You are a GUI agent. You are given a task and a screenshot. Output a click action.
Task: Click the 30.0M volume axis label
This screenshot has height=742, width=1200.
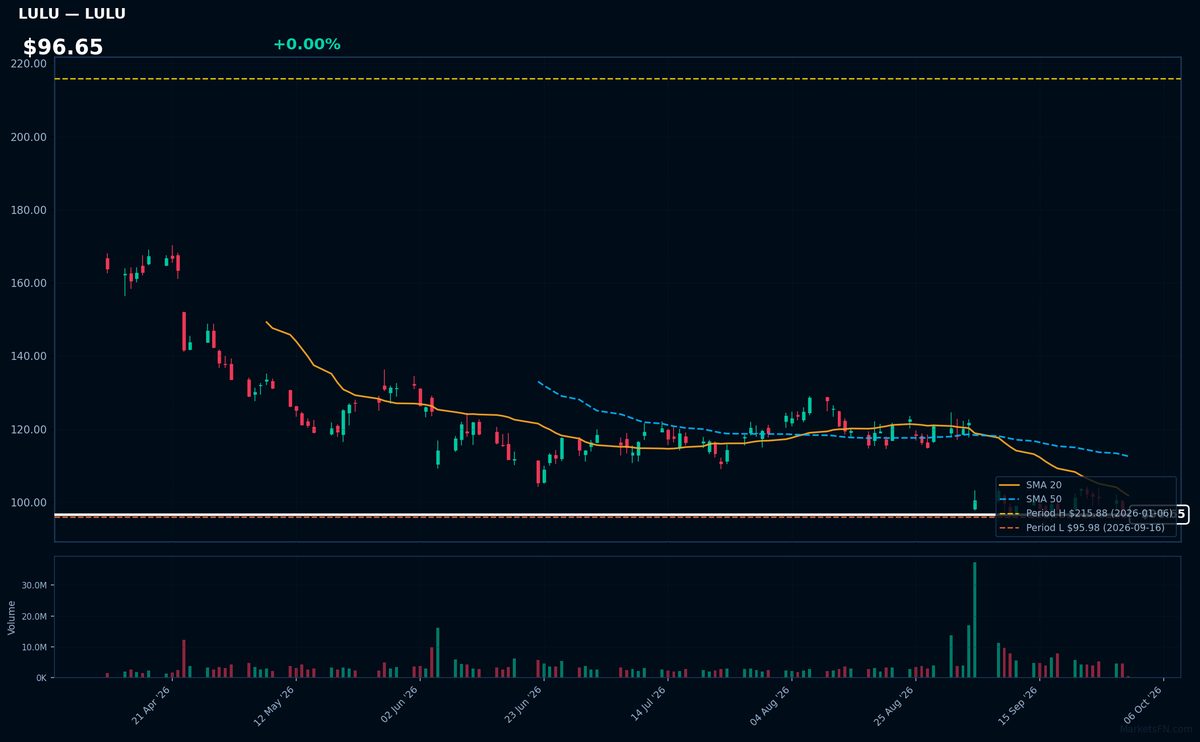click(x=34, y=586)
